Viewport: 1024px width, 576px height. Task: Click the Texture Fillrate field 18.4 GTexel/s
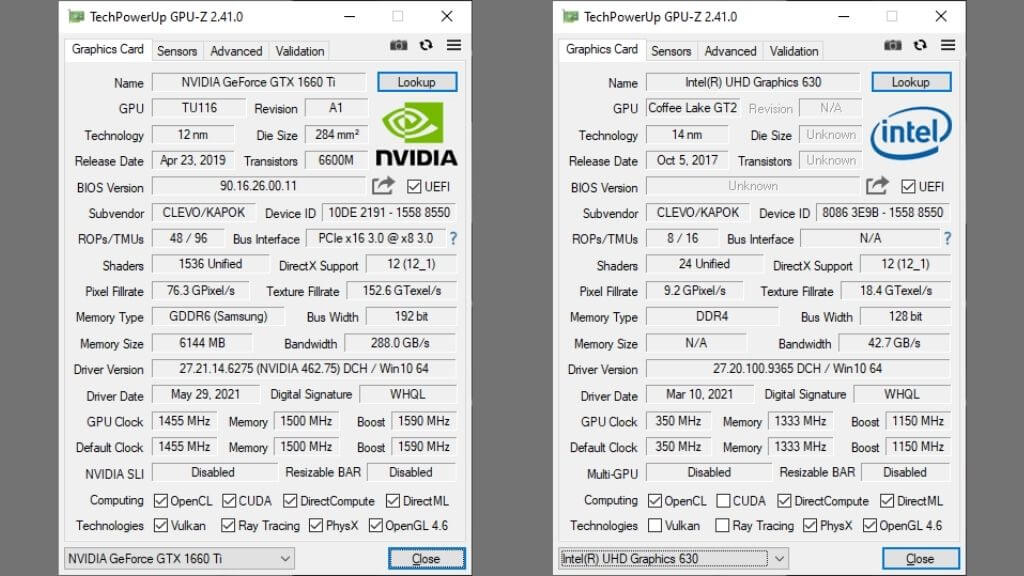point(895,291)
